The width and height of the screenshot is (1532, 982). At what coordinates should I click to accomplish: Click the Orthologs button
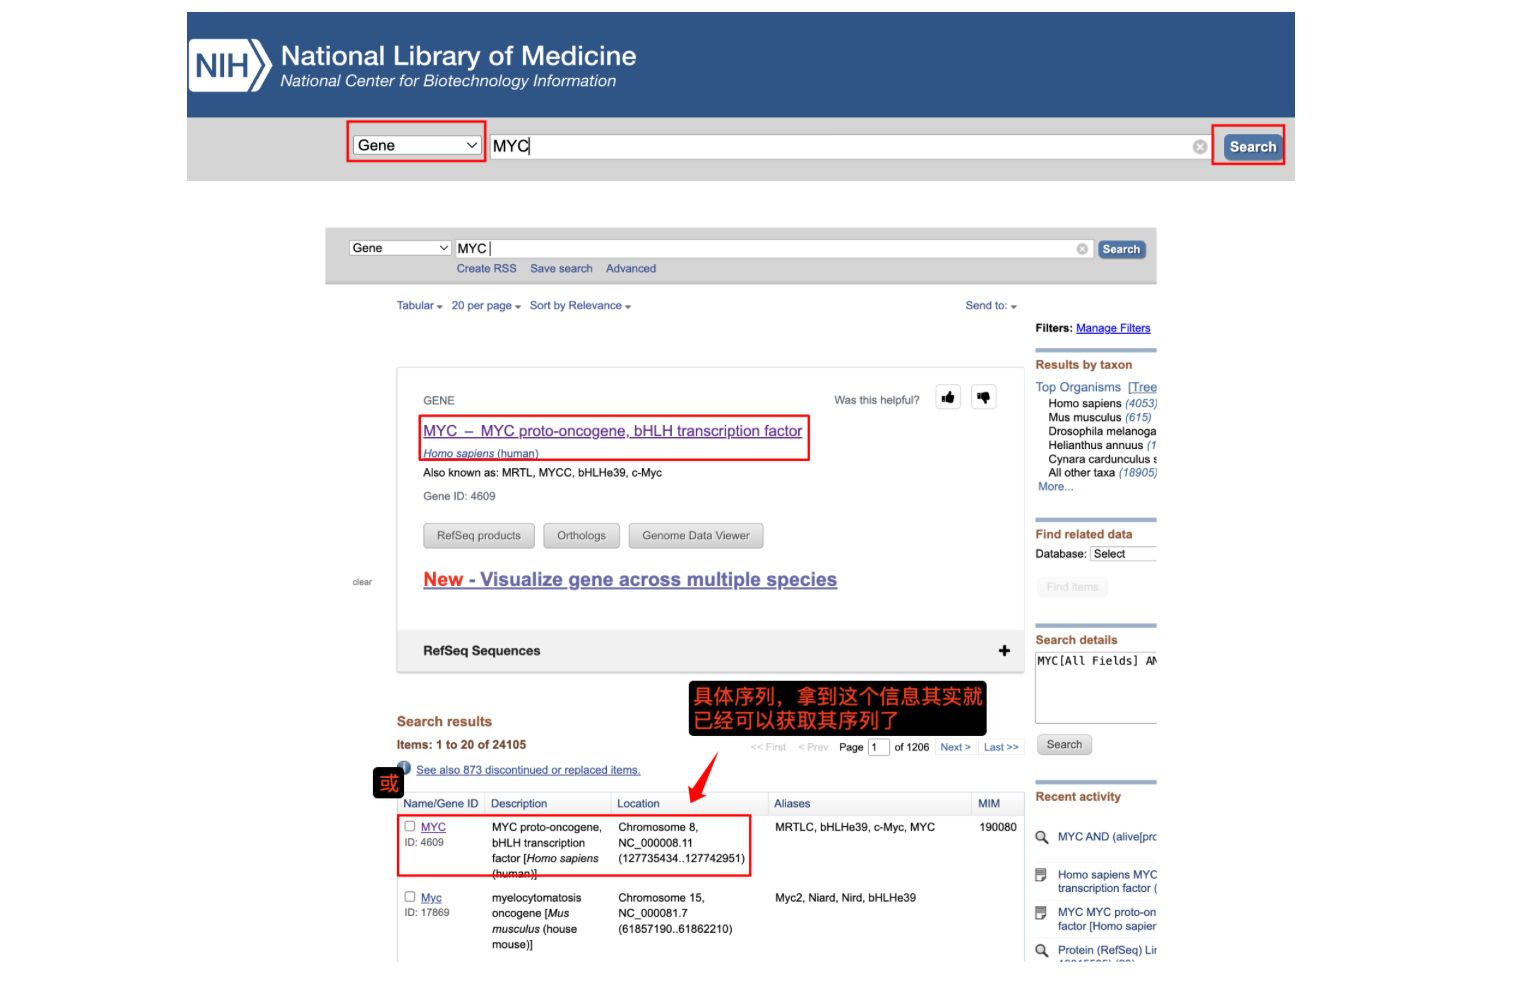[582, 536]
